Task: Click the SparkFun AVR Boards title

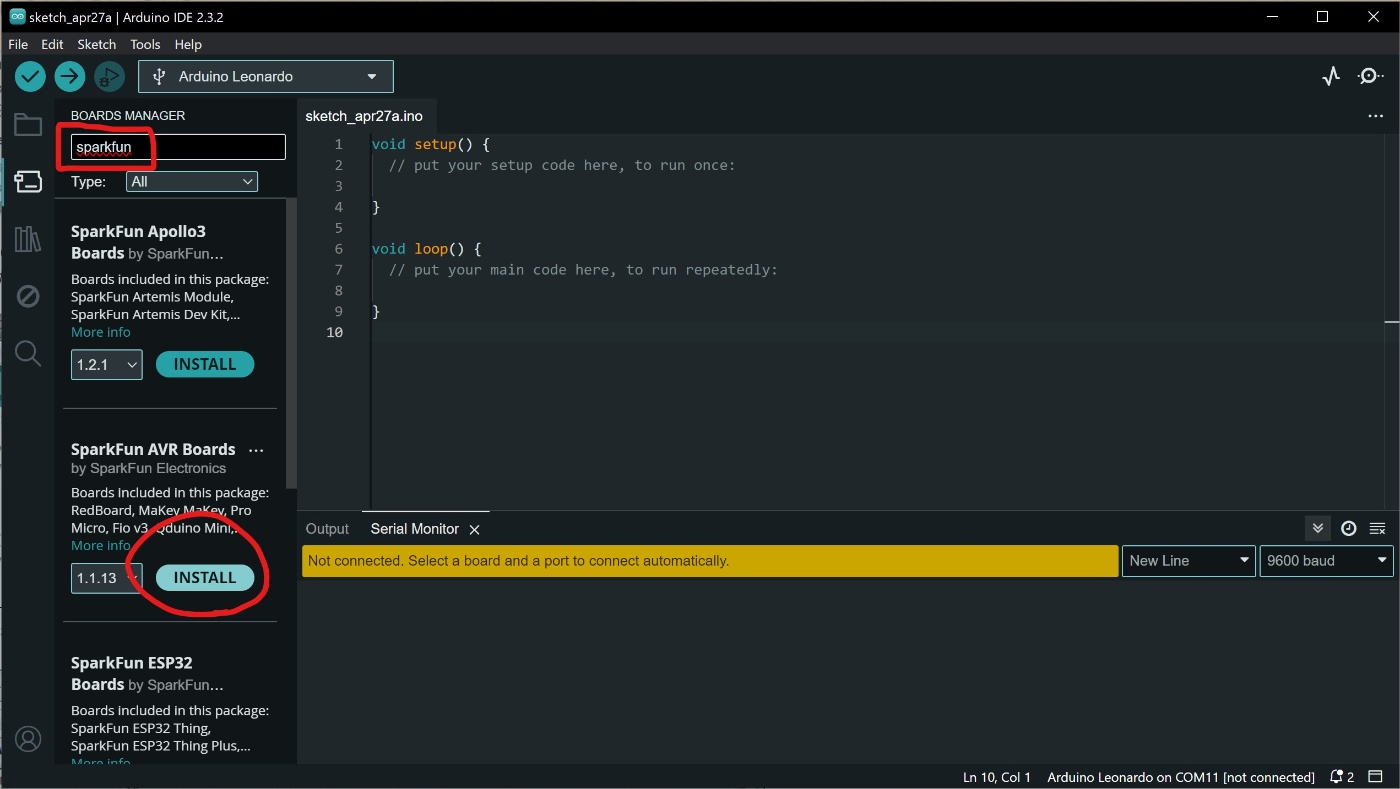Action: click(153, 450)
